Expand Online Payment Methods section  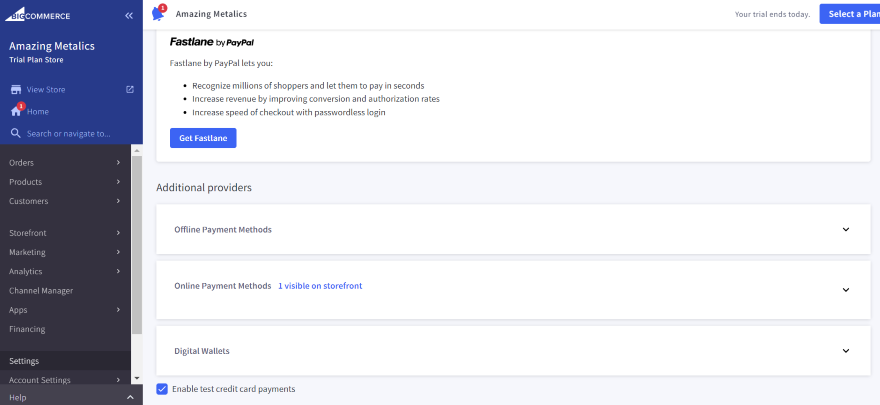tap(846, 290)
